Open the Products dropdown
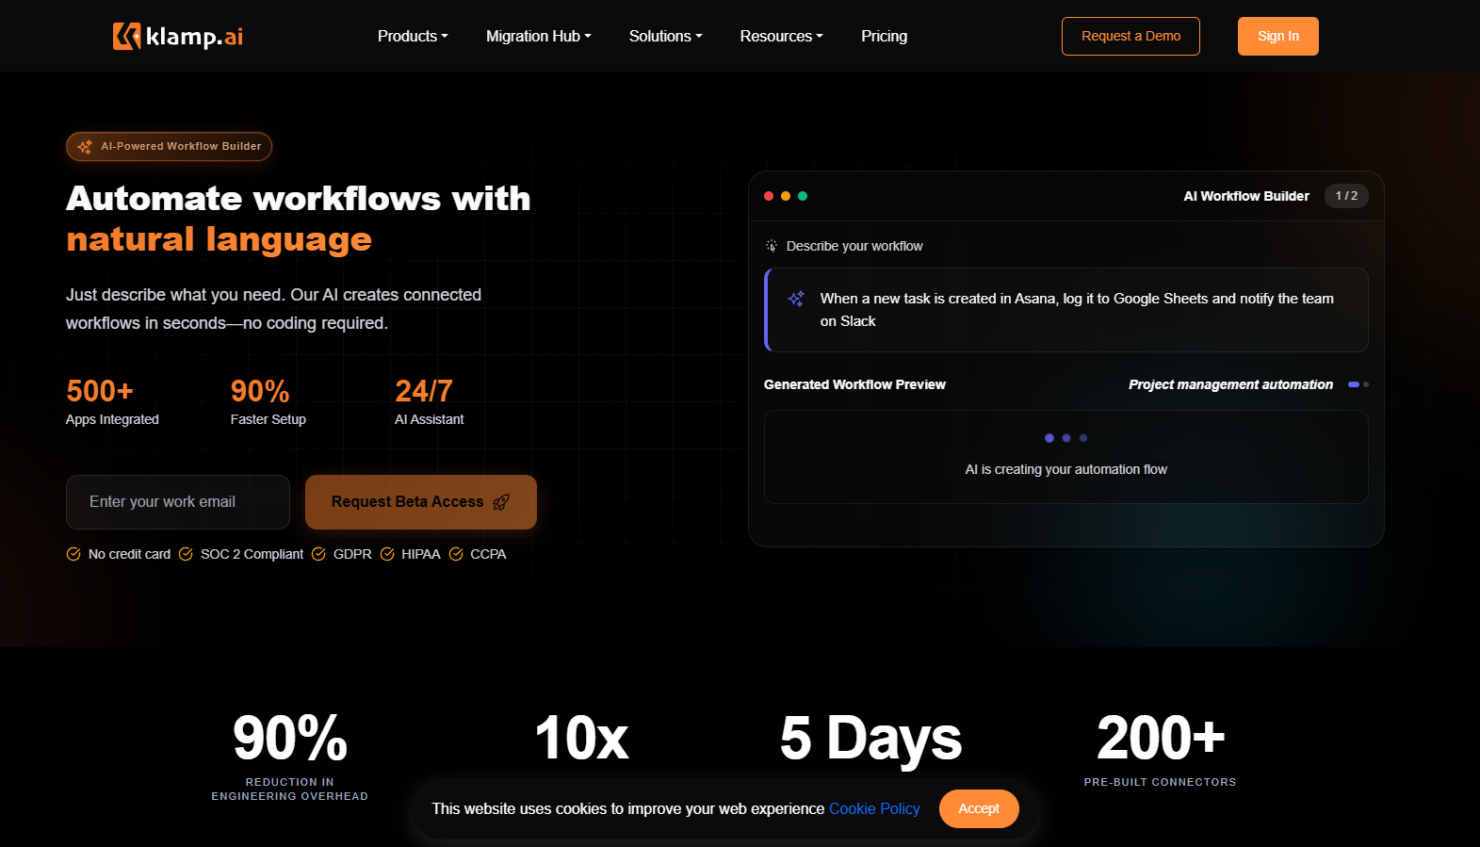Image resolution: width=1480 pixels, height=847 pixels. tap(412, 36)
